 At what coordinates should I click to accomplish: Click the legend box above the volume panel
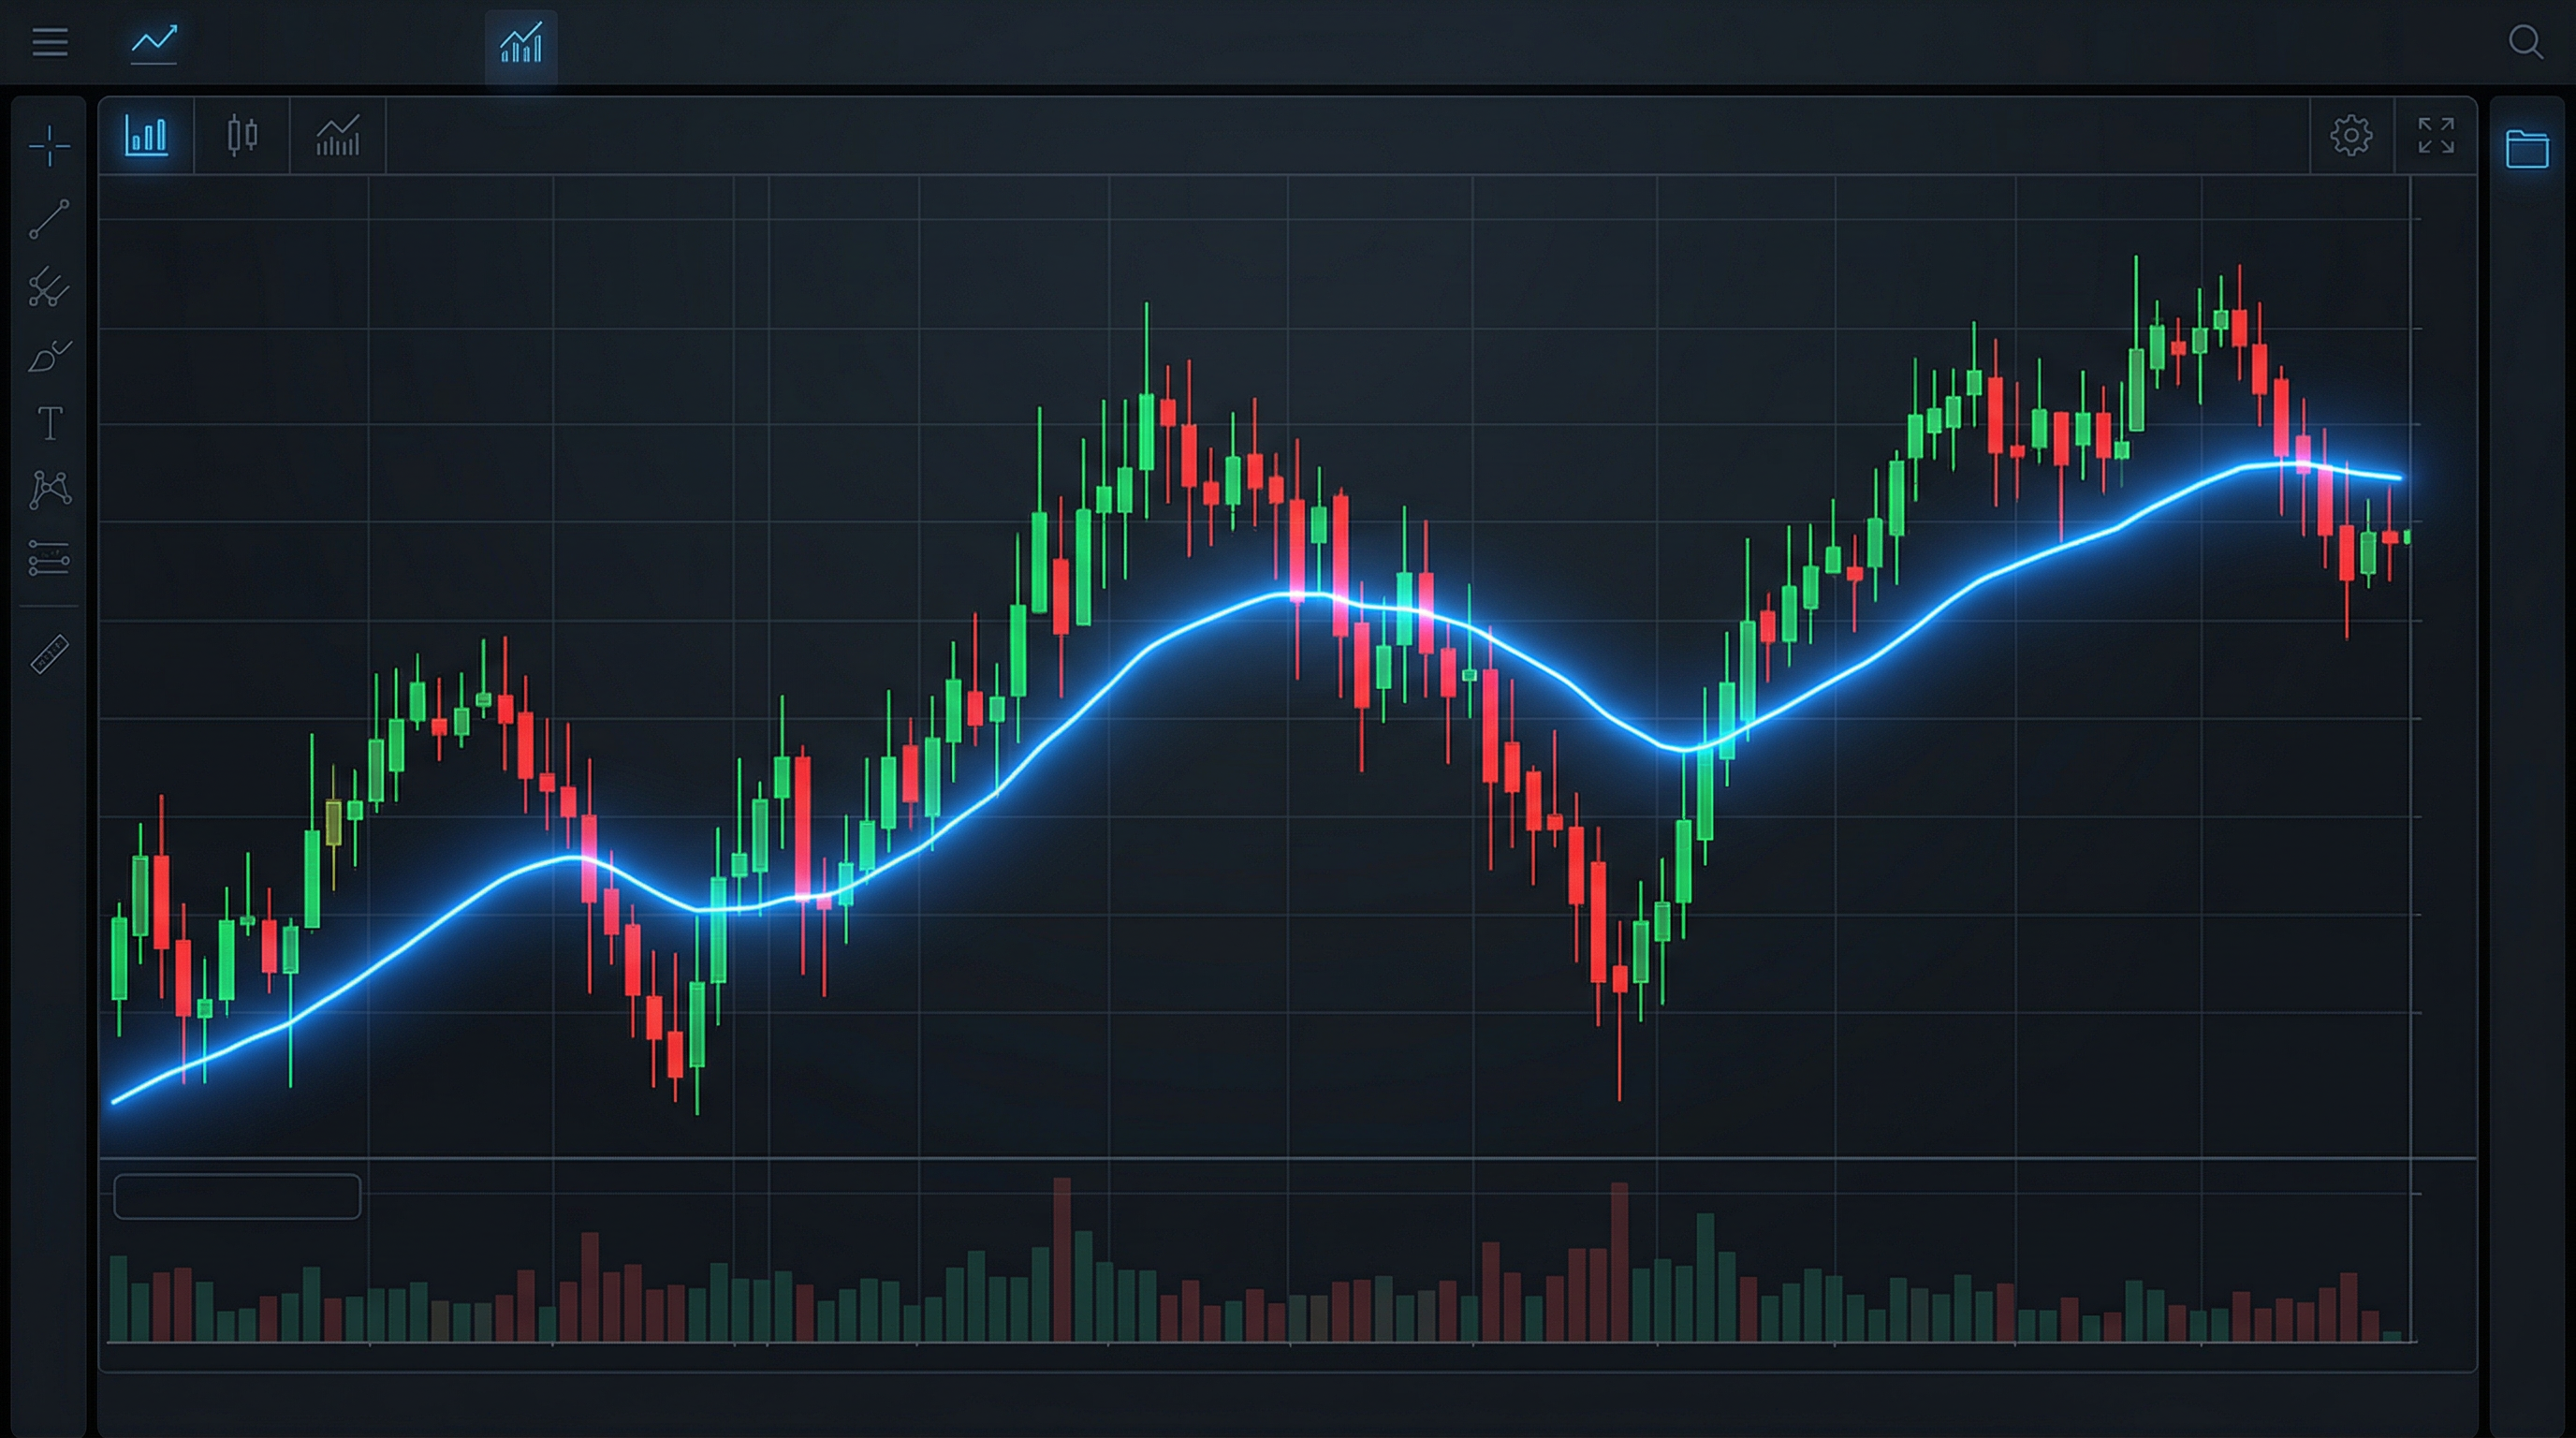click(237, 1196)
